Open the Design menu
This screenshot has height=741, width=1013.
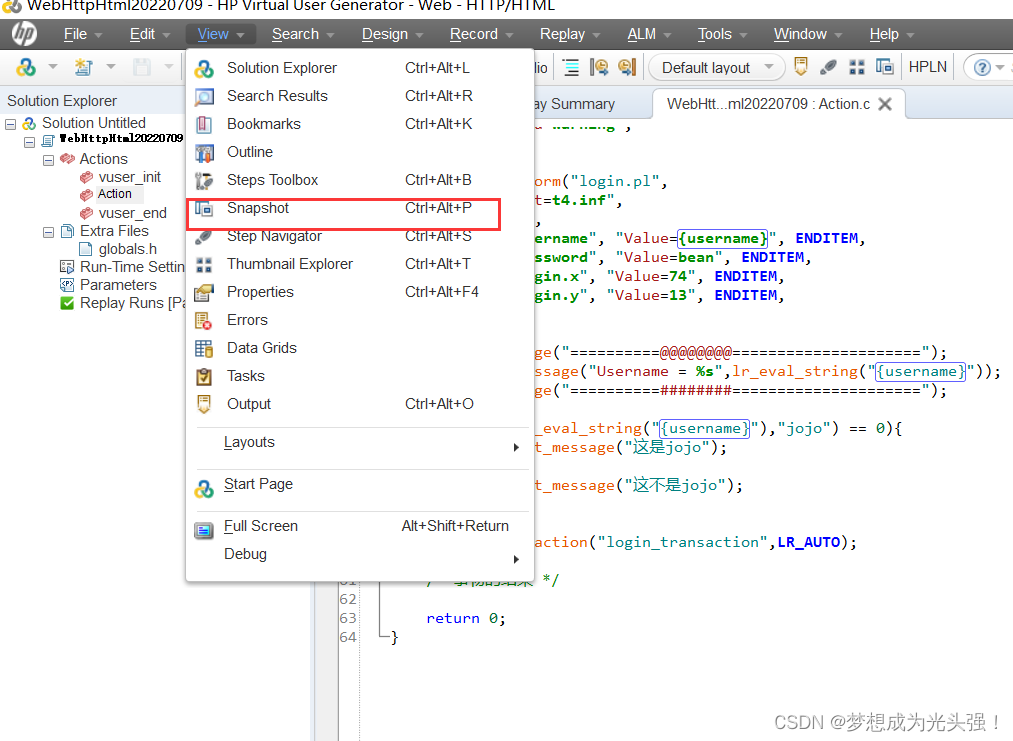[x=392, y=34]
